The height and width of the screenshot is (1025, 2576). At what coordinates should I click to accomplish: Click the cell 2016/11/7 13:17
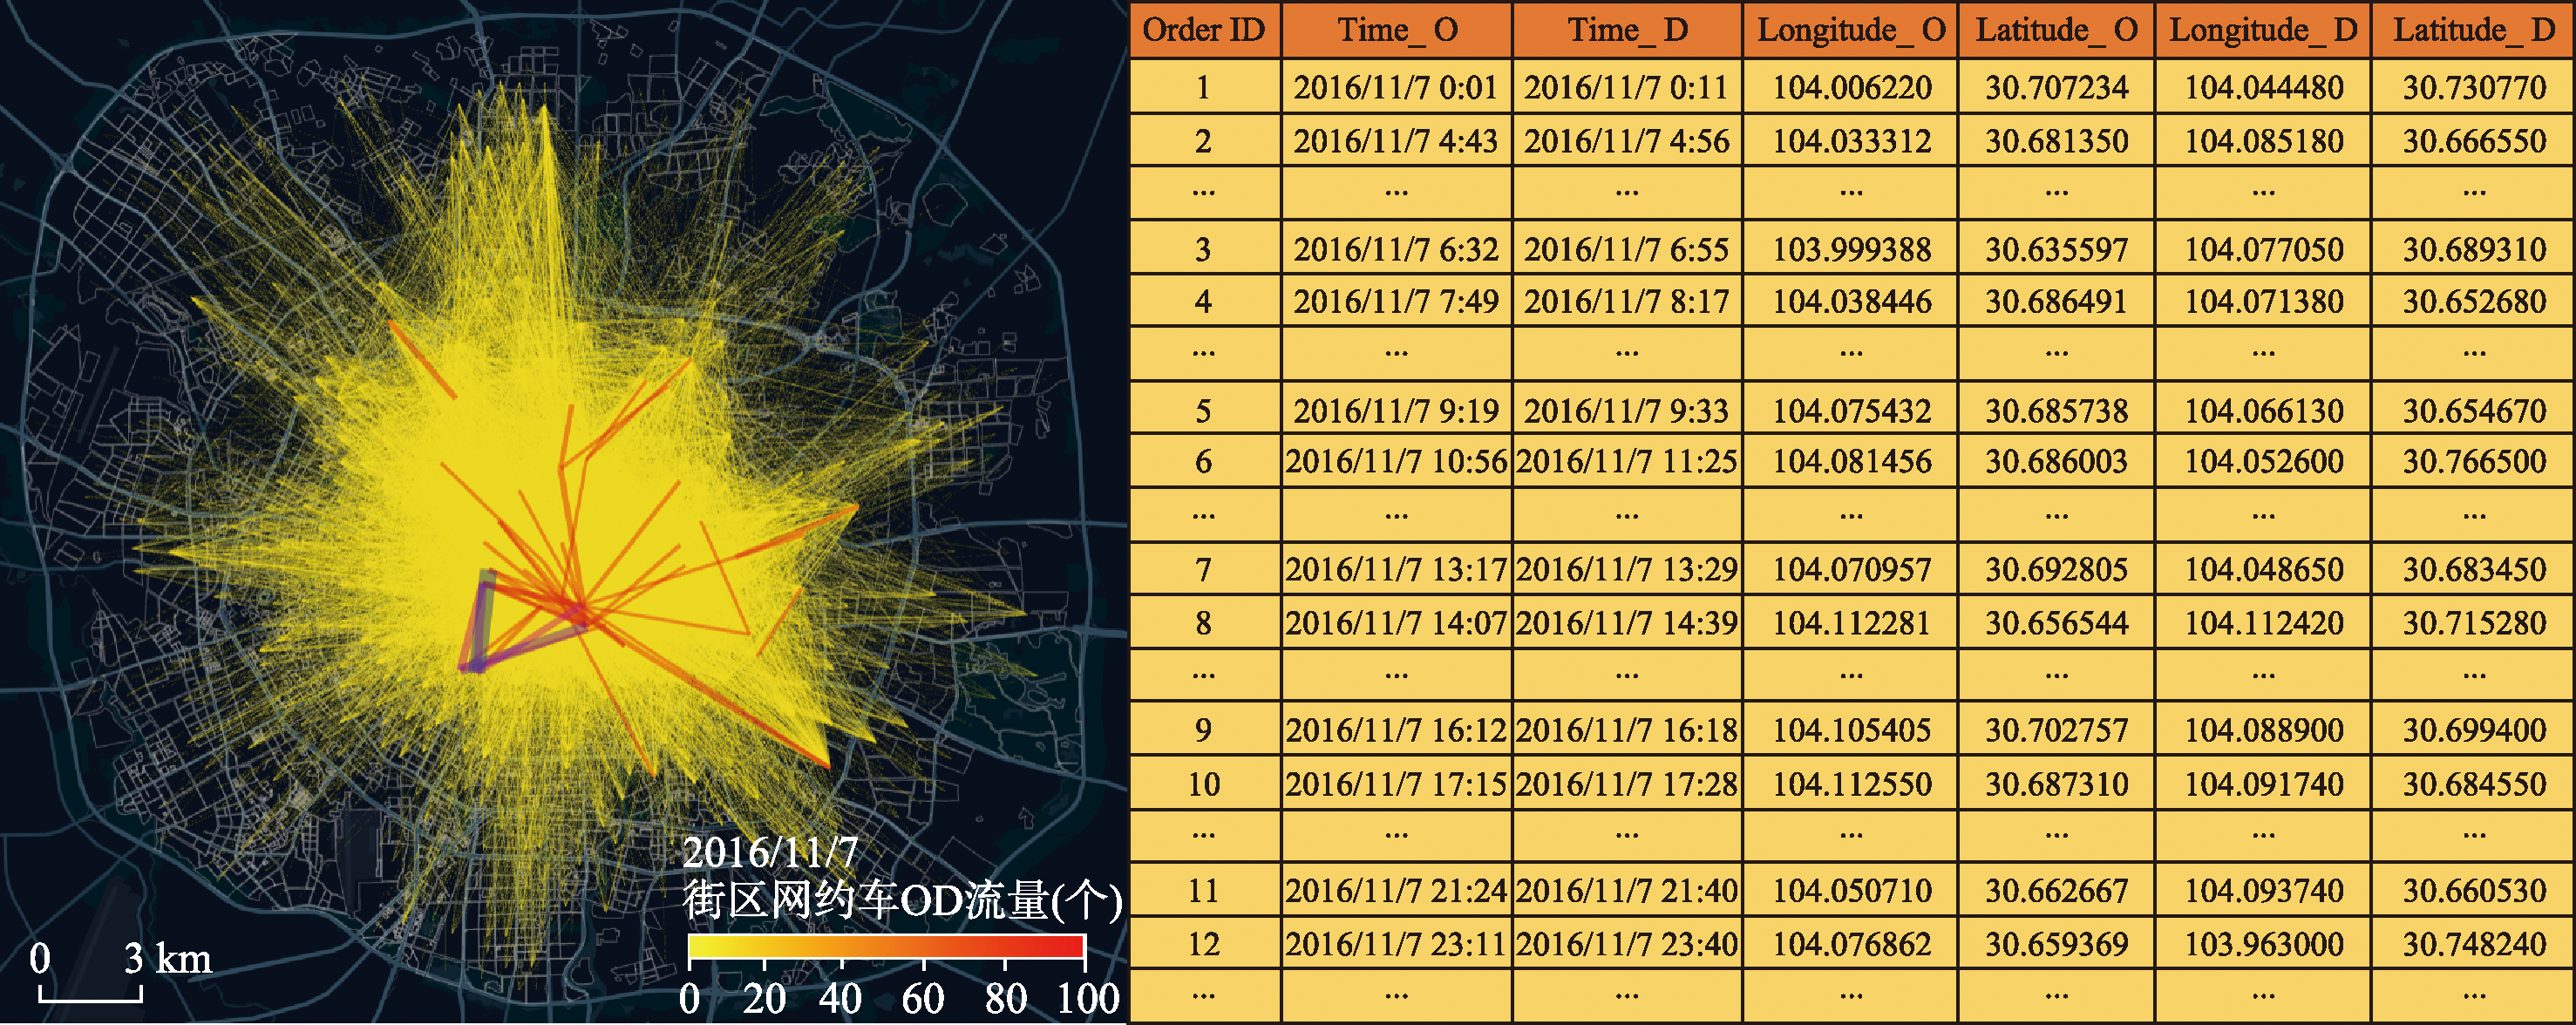pyautogui.click(x=1397, y=570)
